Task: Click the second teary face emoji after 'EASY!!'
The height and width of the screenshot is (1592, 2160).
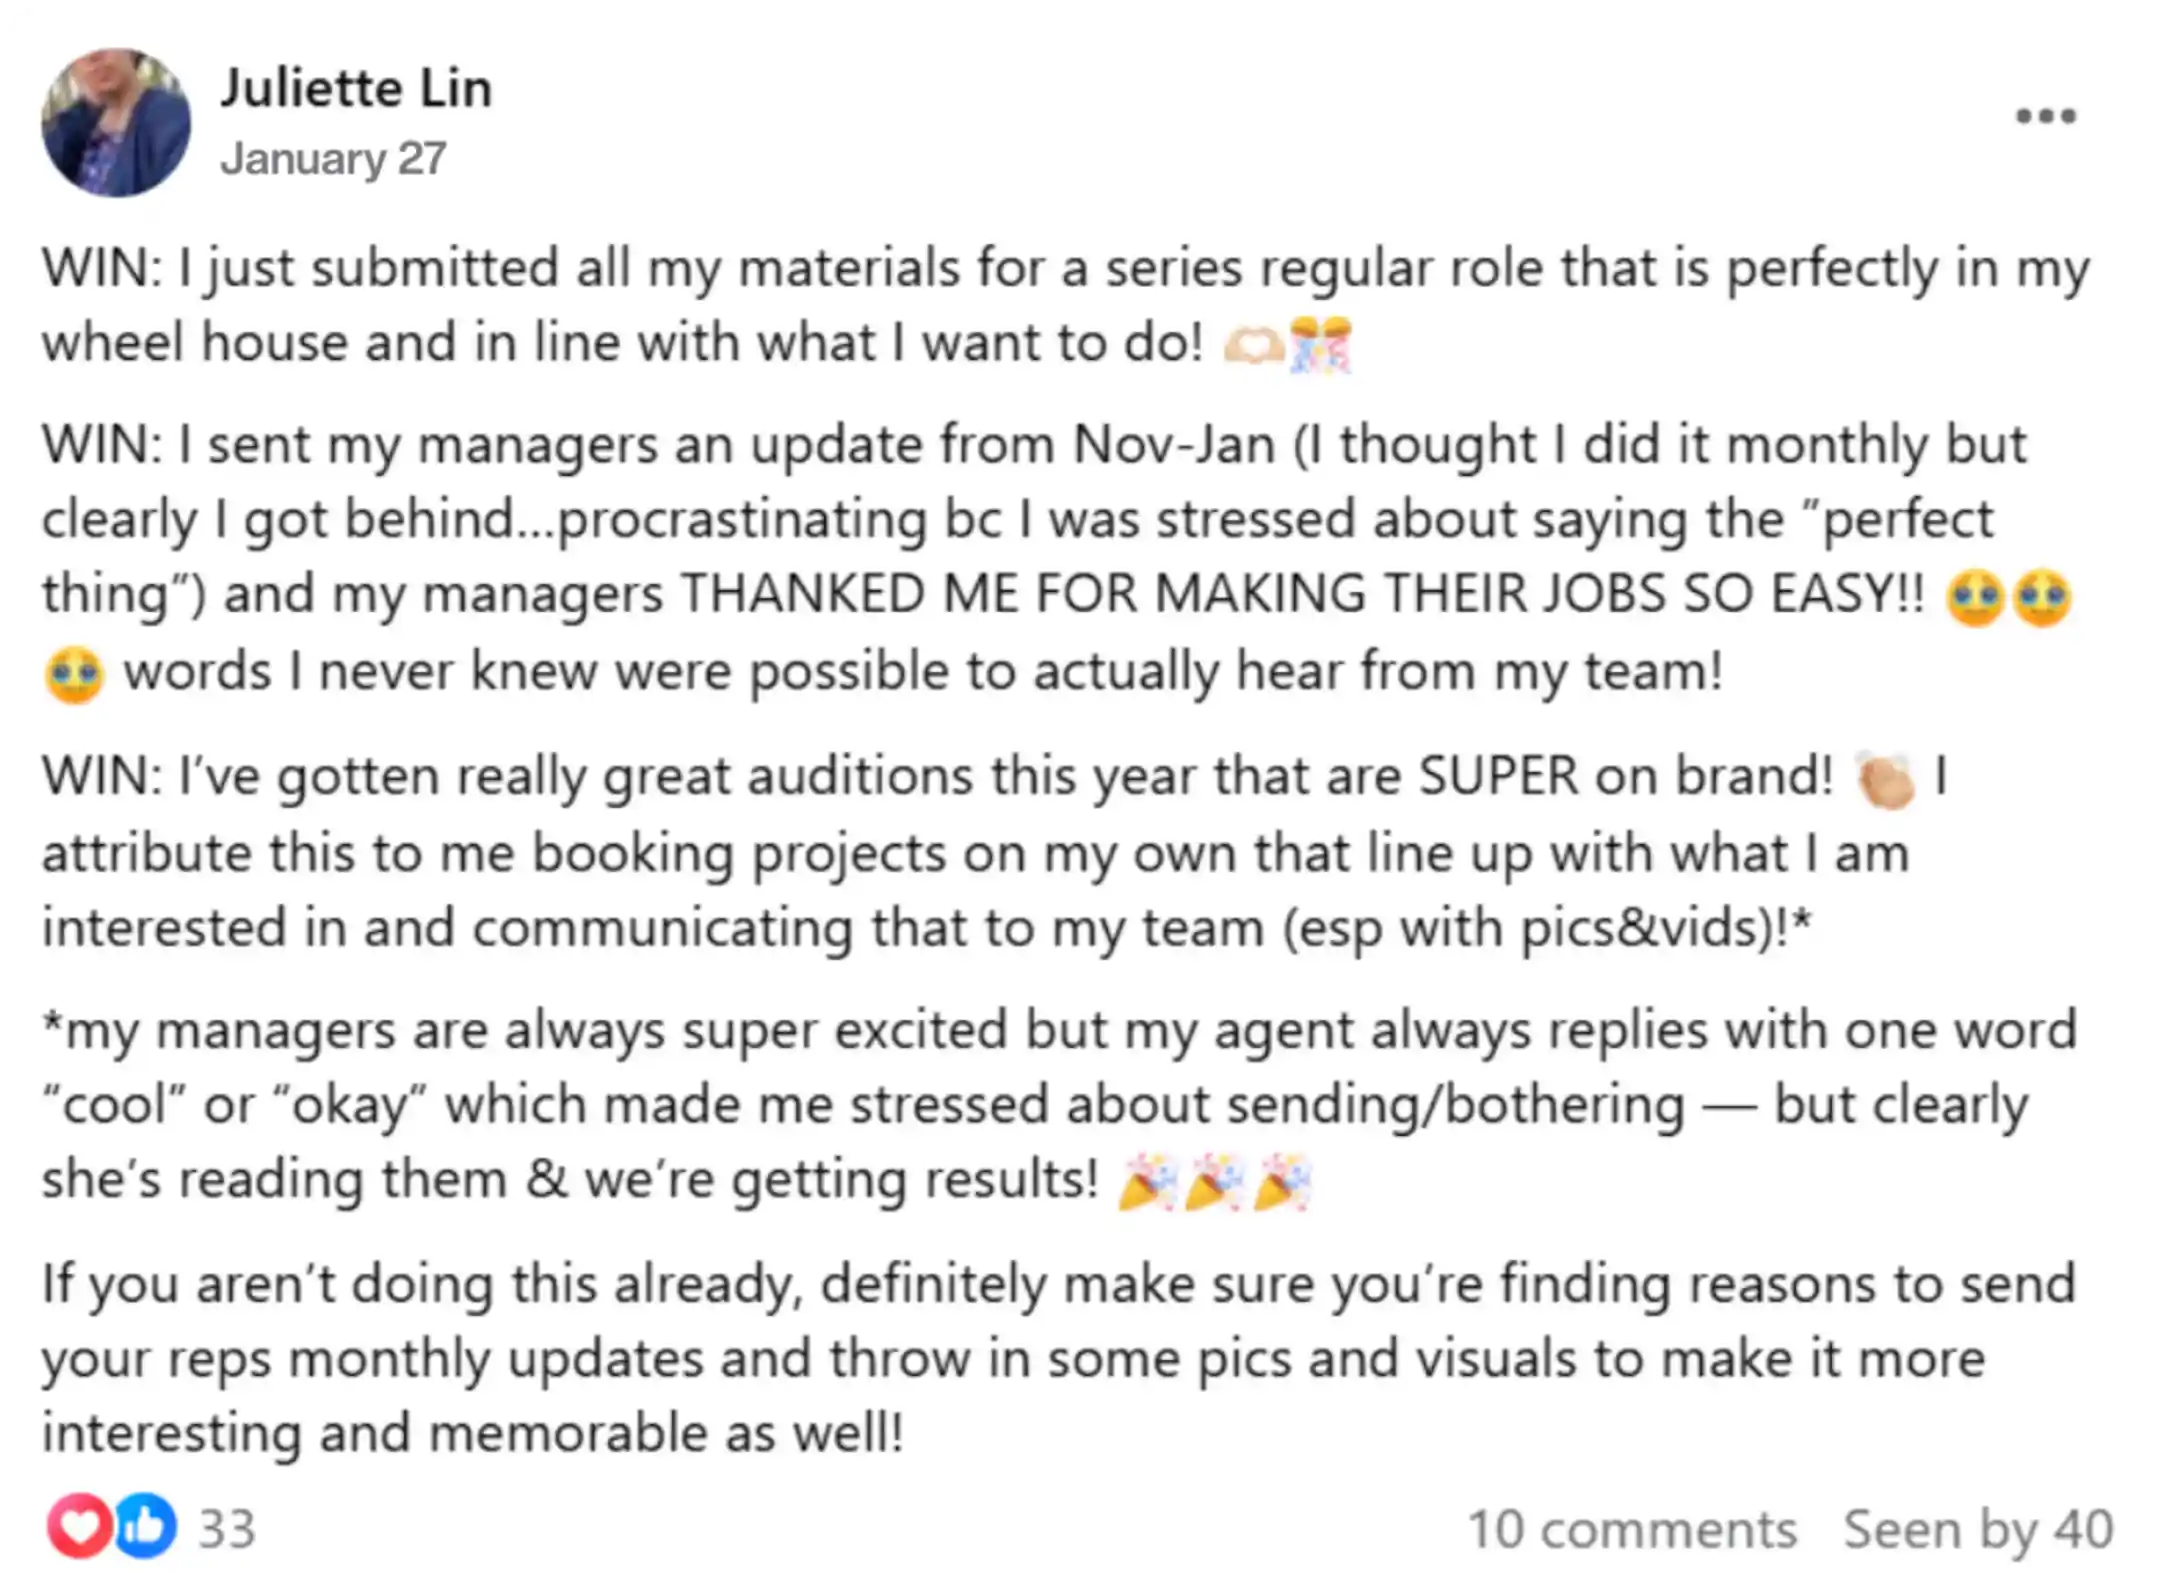Action: (2042, 597)
